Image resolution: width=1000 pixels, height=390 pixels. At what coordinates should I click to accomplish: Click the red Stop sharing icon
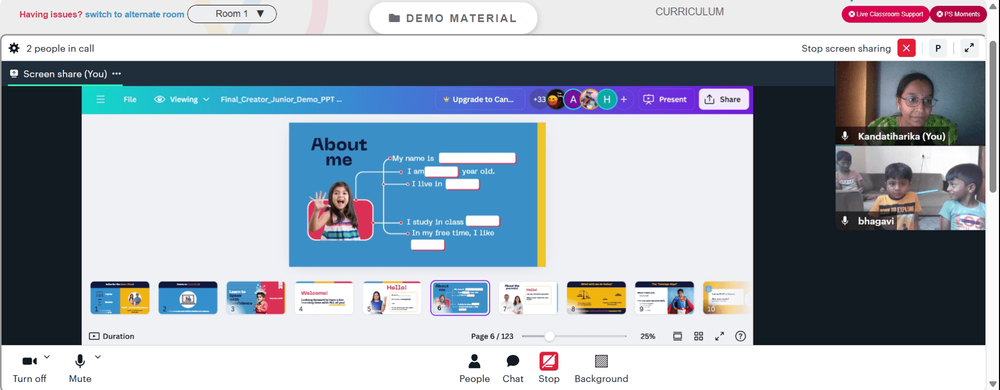click(548, 361)
